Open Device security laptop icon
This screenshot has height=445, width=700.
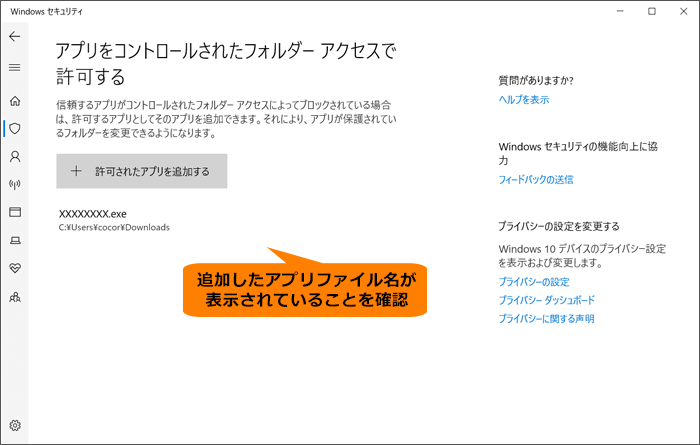(15, 240)
